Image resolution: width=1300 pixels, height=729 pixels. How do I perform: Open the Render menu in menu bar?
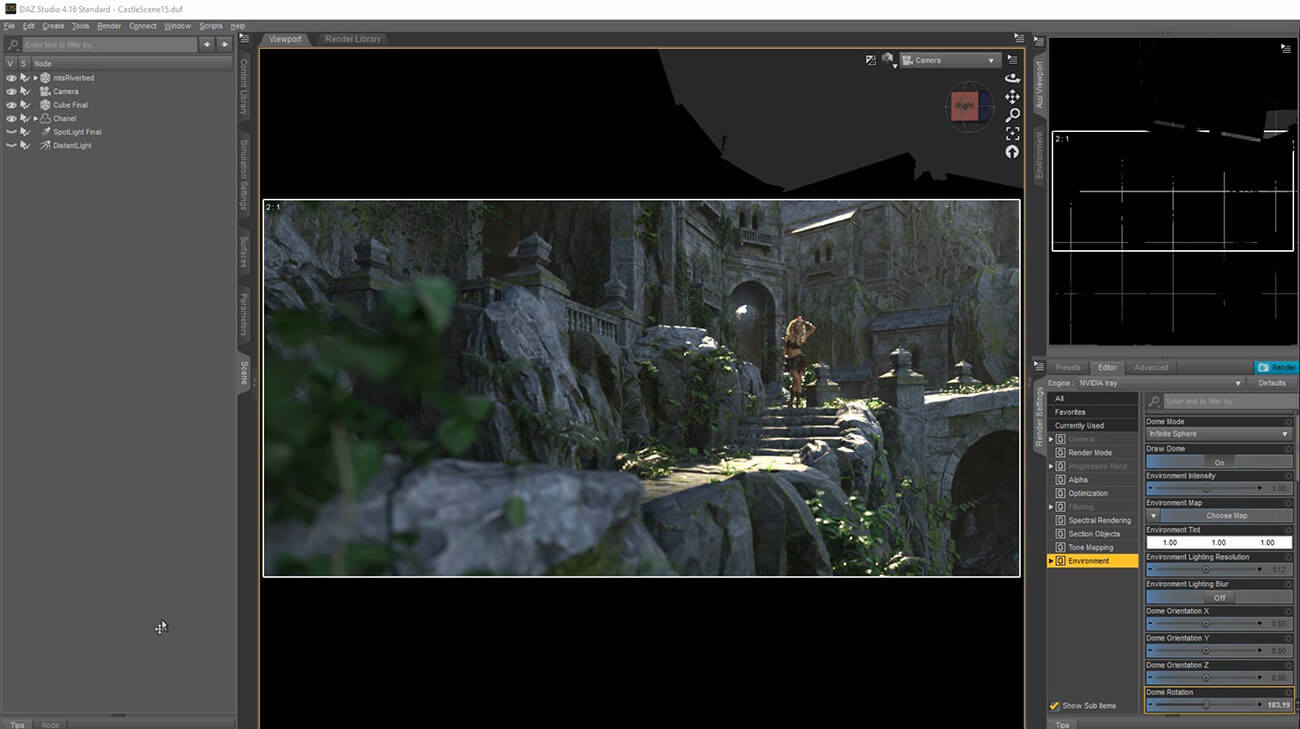click(109, 26)
